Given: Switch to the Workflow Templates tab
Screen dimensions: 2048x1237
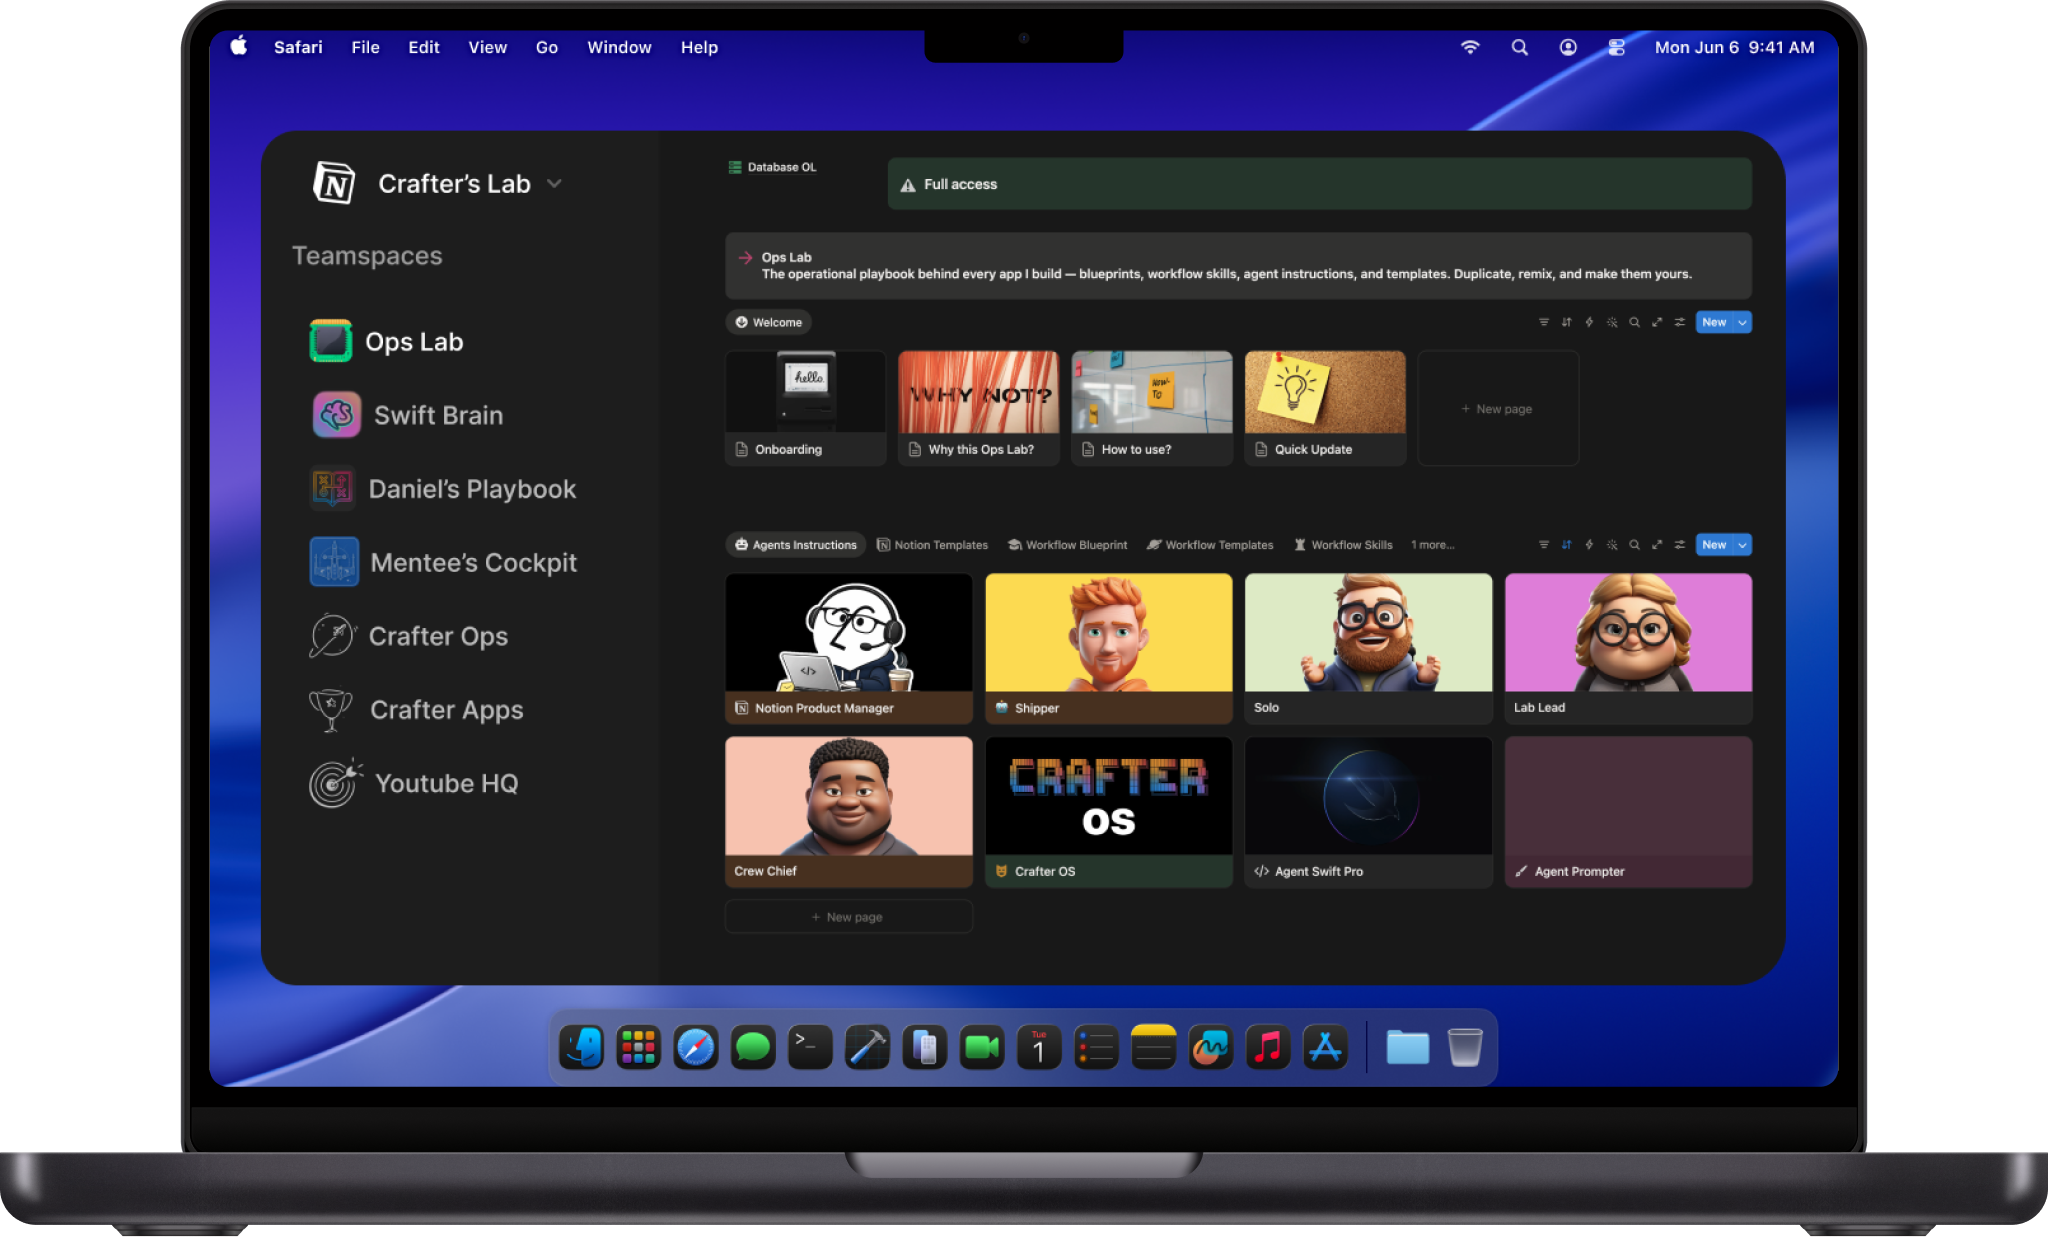Looking at the screenshot, I should (1210, 545).
